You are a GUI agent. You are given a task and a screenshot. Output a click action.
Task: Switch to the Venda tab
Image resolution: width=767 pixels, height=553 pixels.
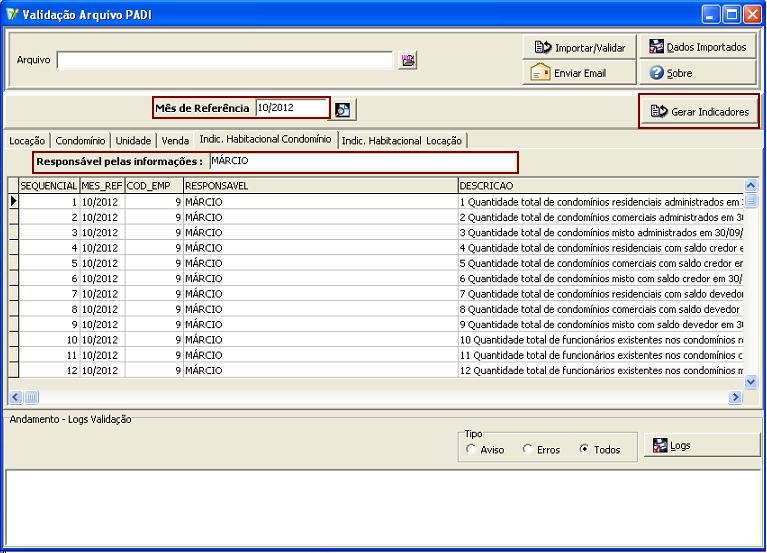pos(175,141)
